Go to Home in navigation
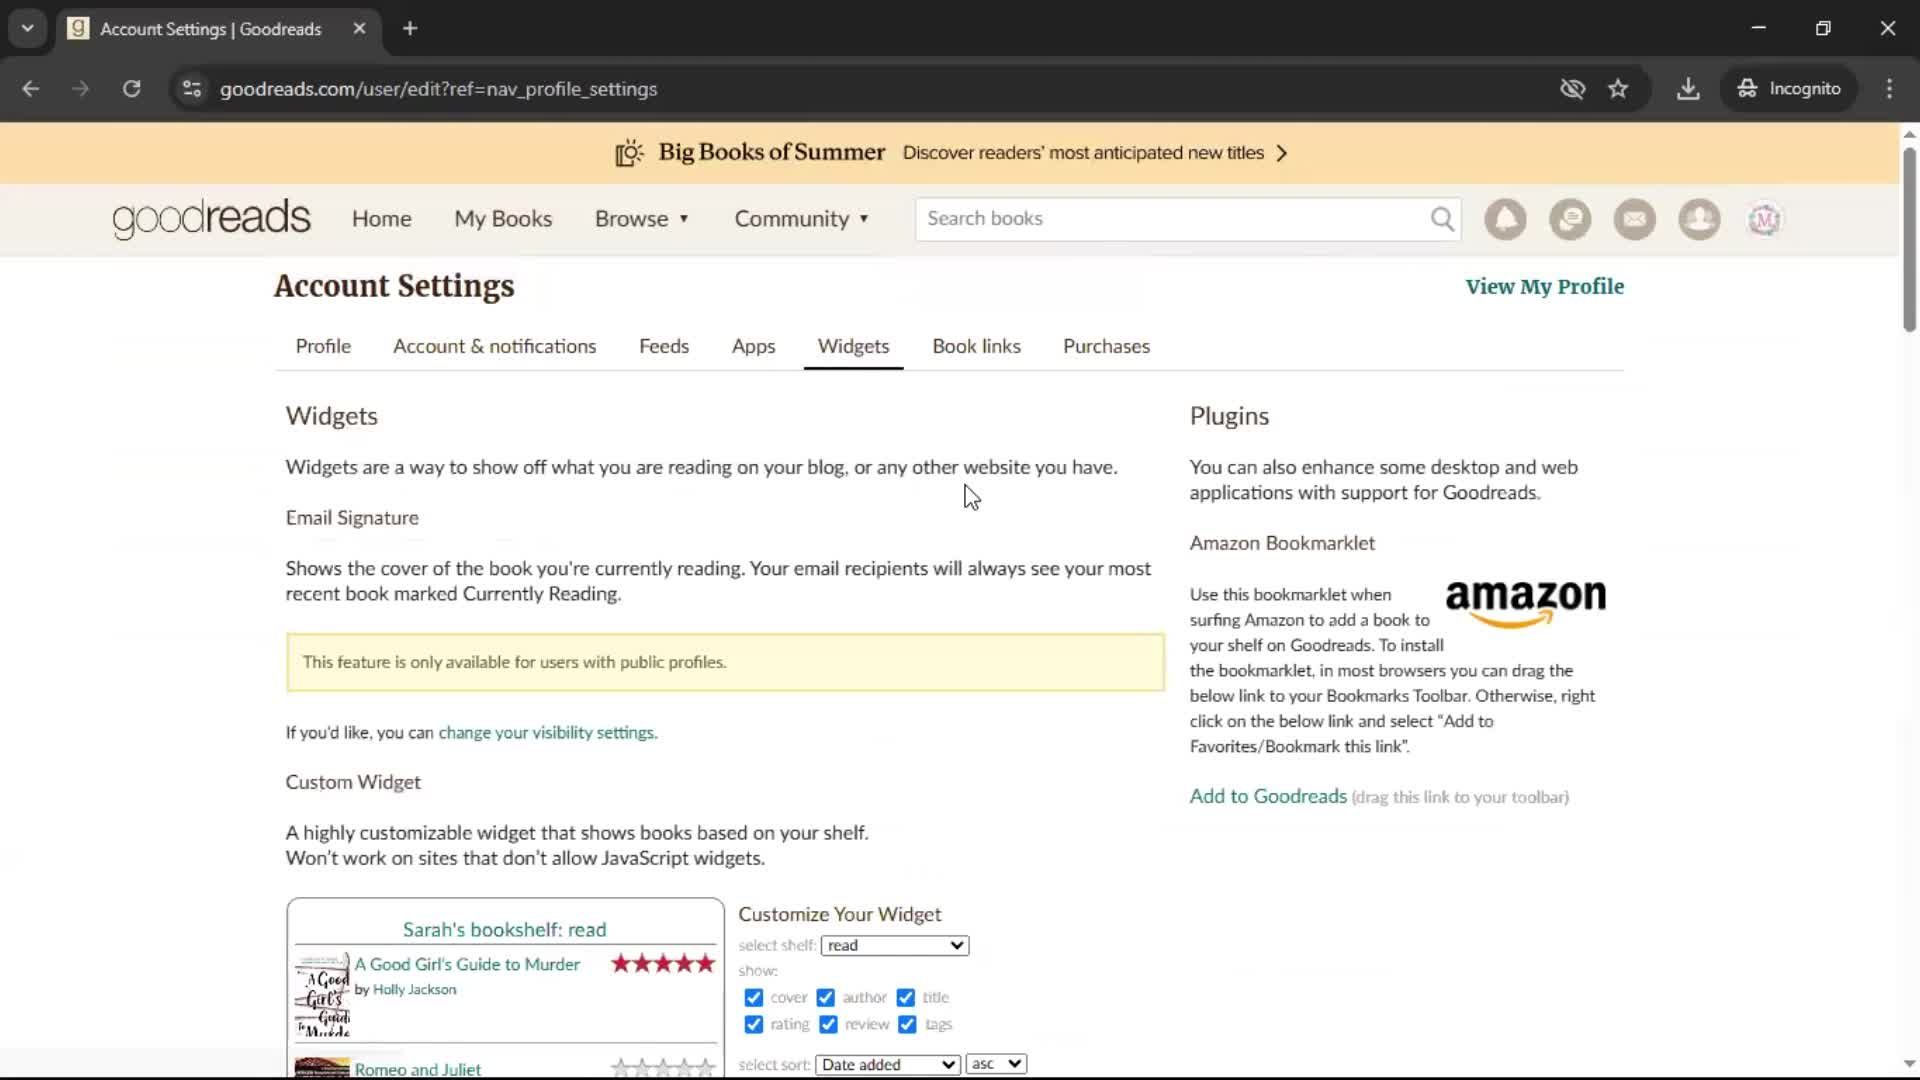 click(x=381, y=219)
